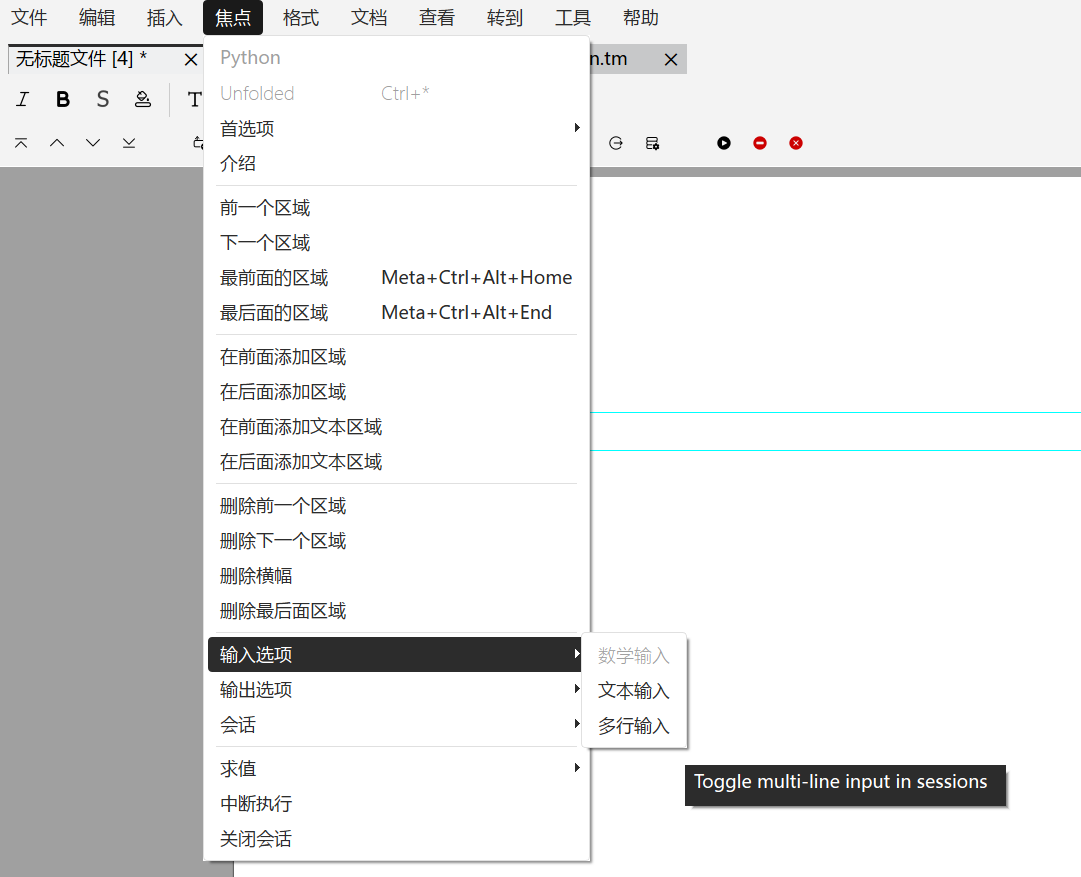Jump to first region double-up arrow icon
This screenshot has height=877, width=1081.
pyautogui.click(x=21, y=143)
